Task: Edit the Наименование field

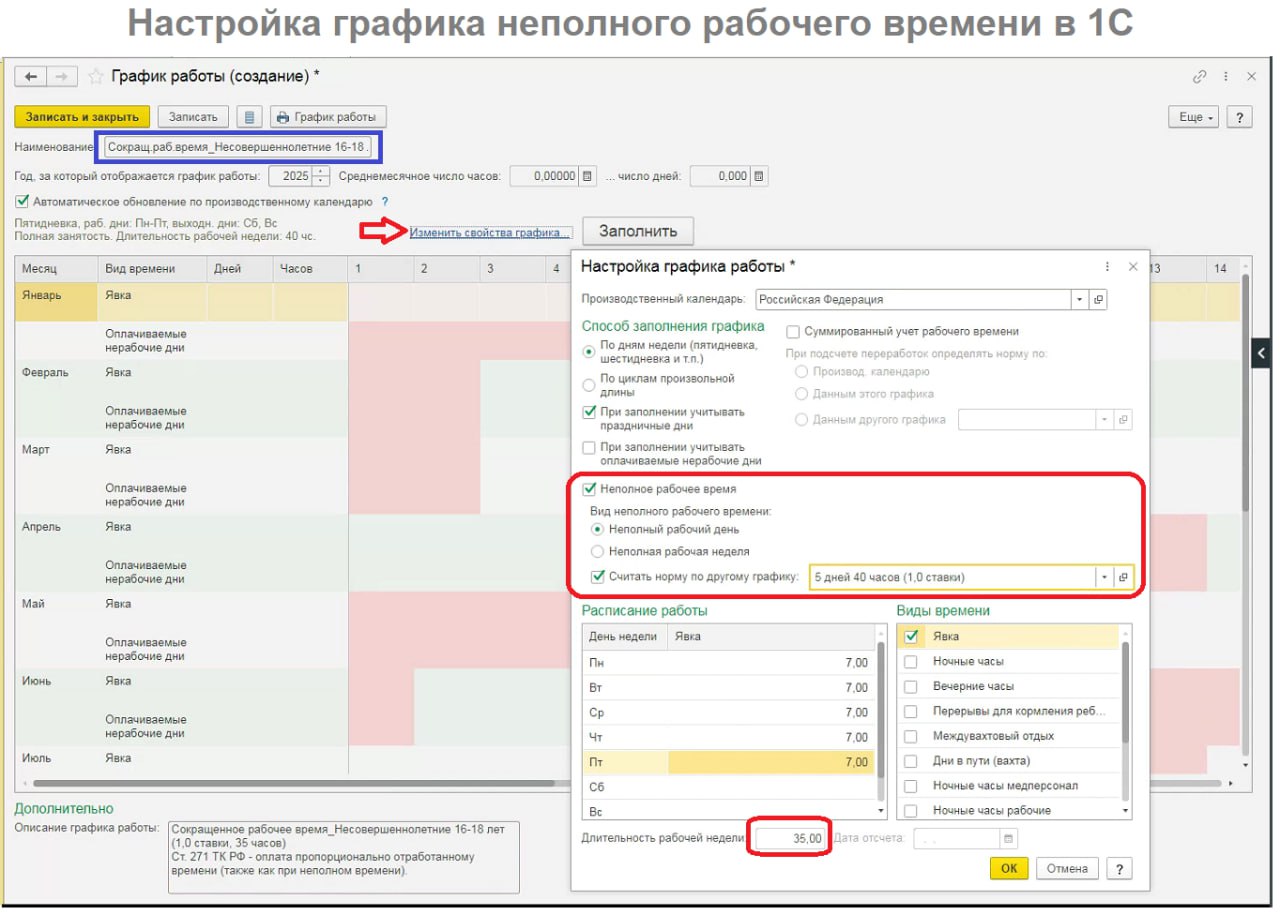Action: point(240,148)
